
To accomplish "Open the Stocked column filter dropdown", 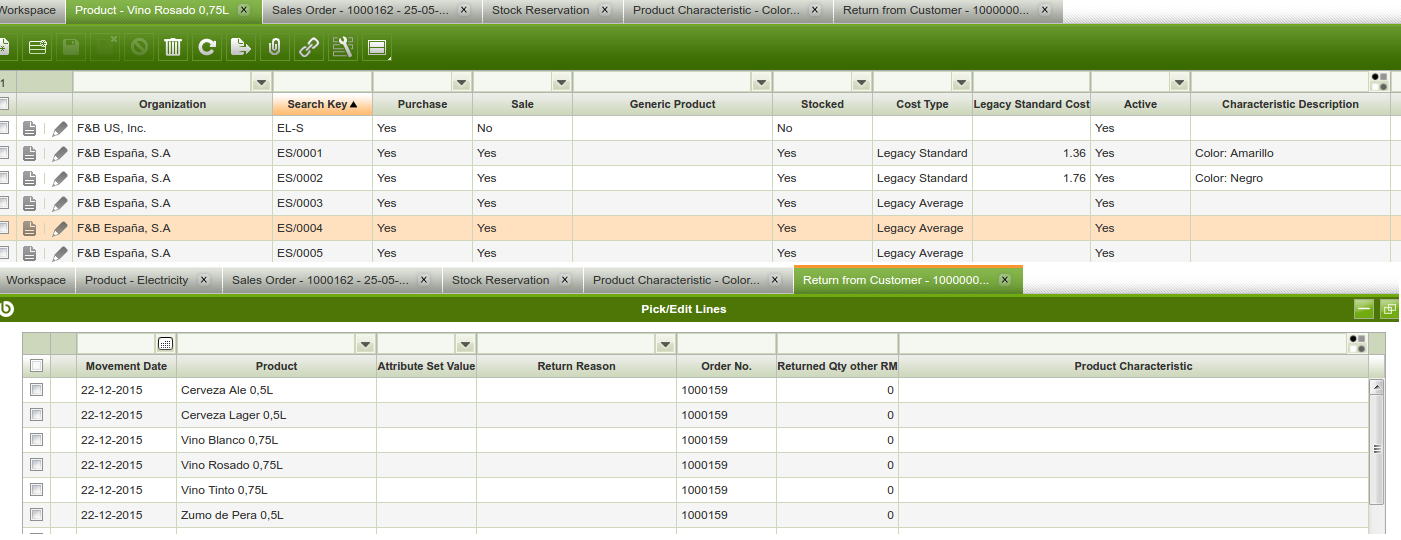I will pyautogui.click(x=861, y=82).
